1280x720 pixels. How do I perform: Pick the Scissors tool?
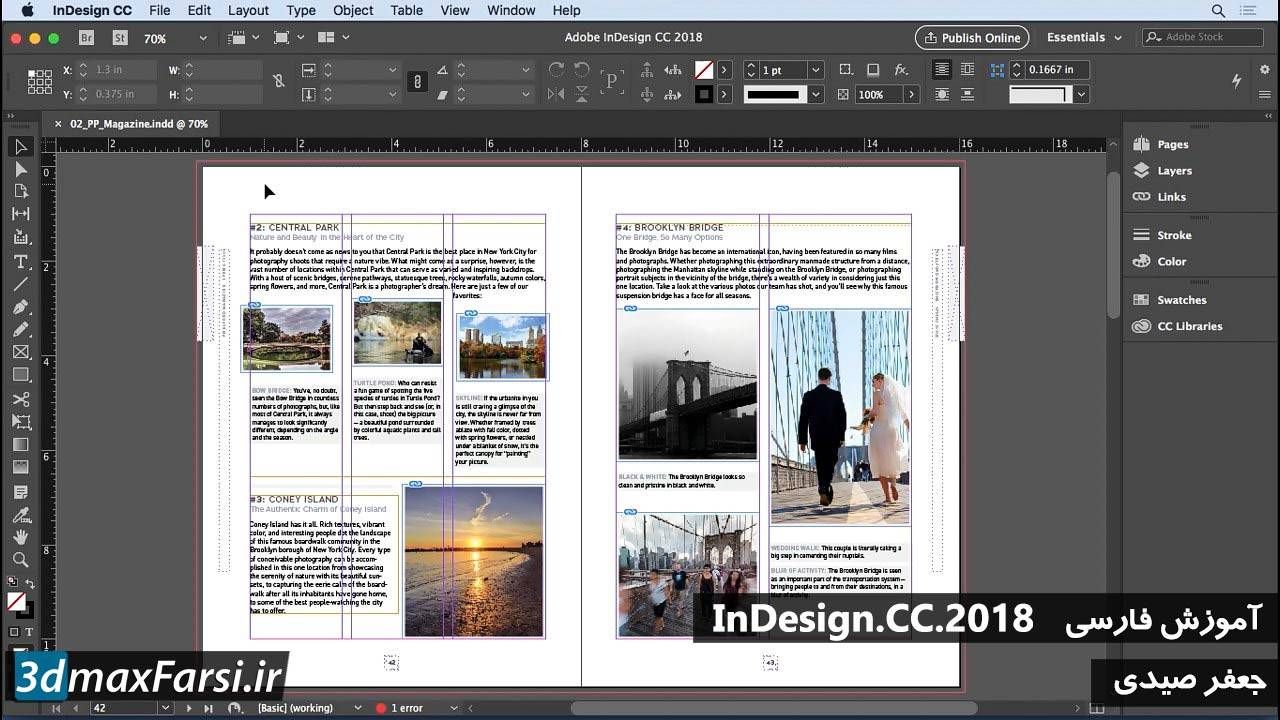pos(20,399)
